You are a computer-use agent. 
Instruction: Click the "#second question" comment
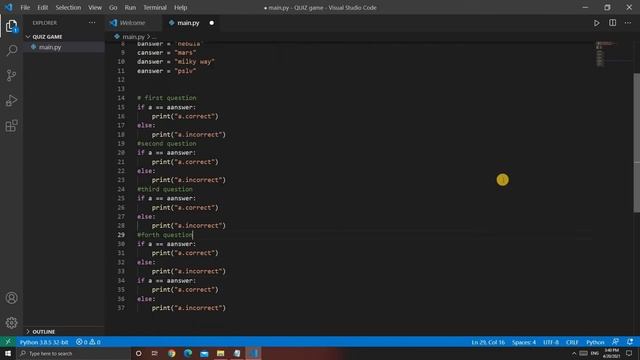click(x=167, y=144)
